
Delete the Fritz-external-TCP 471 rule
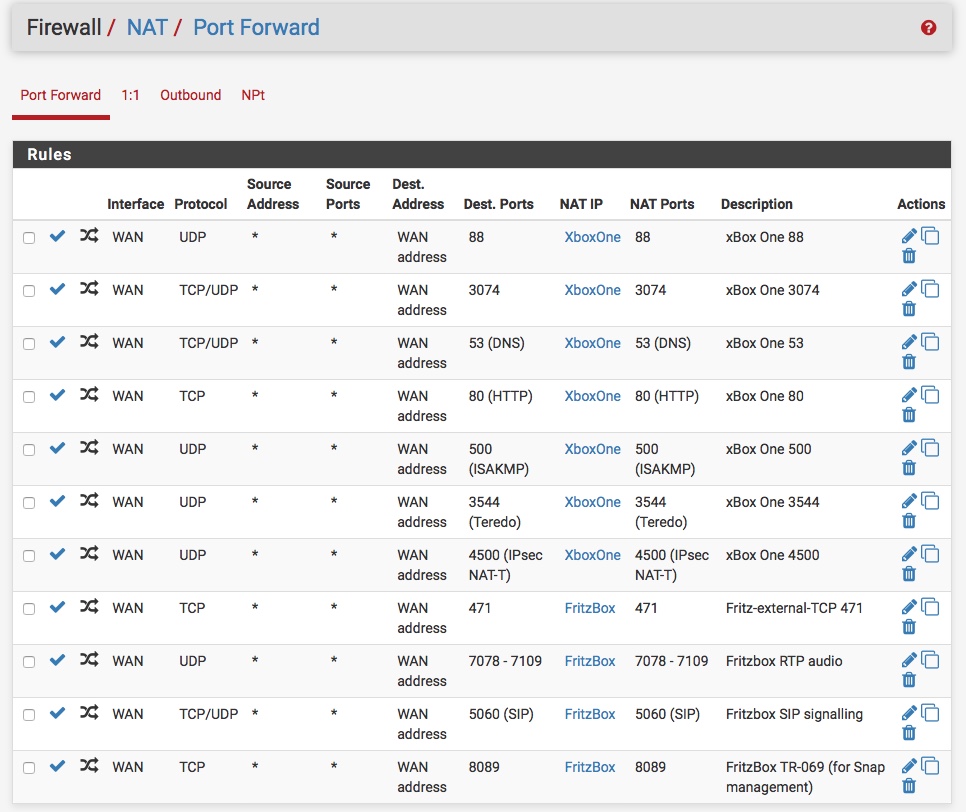click(x=909, y=627)
